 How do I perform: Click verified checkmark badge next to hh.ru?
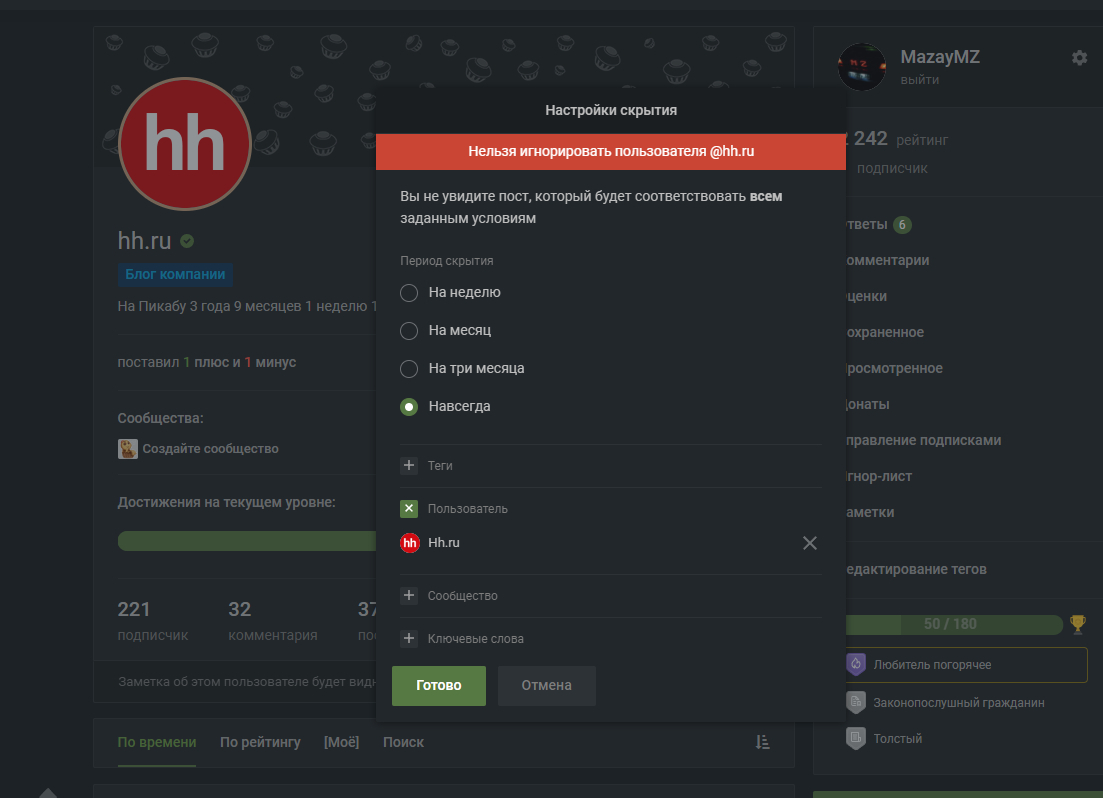point(187,241)
